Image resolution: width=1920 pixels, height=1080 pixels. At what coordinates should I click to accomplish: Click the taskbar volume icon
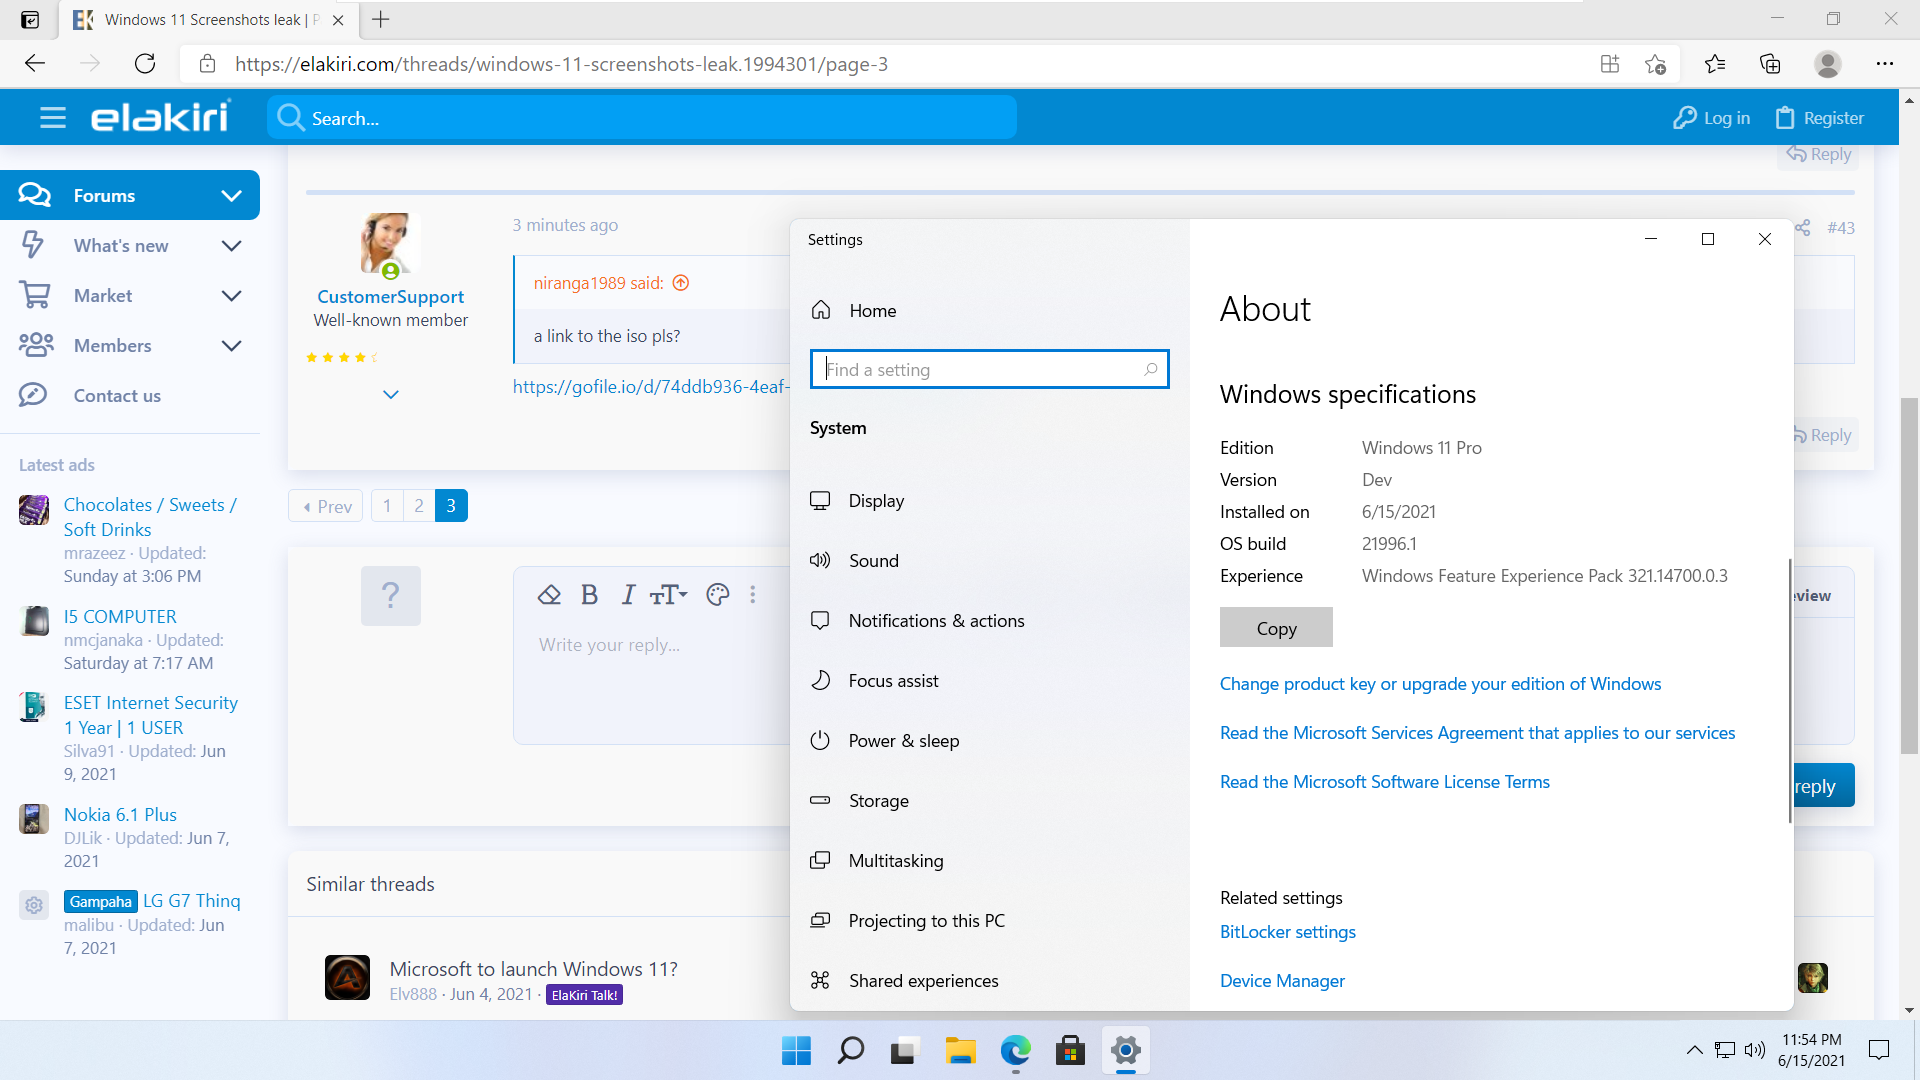[1754, 1050]
